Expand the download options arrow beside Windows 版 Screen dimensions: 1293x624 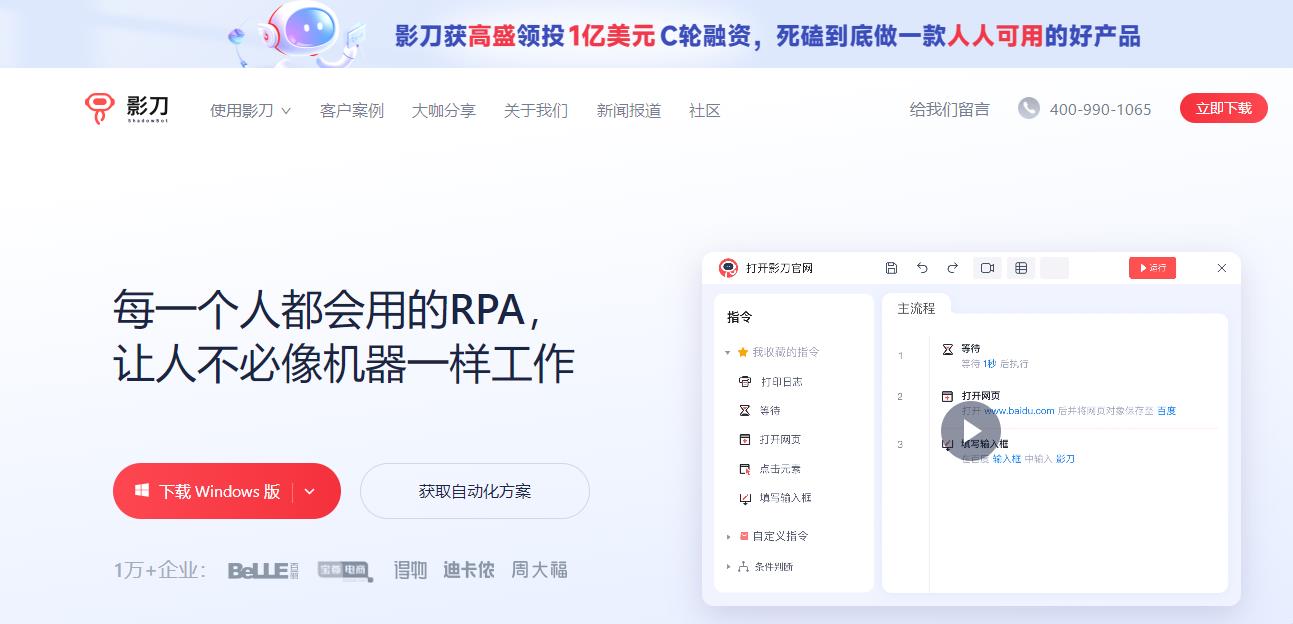pos(309,491)
